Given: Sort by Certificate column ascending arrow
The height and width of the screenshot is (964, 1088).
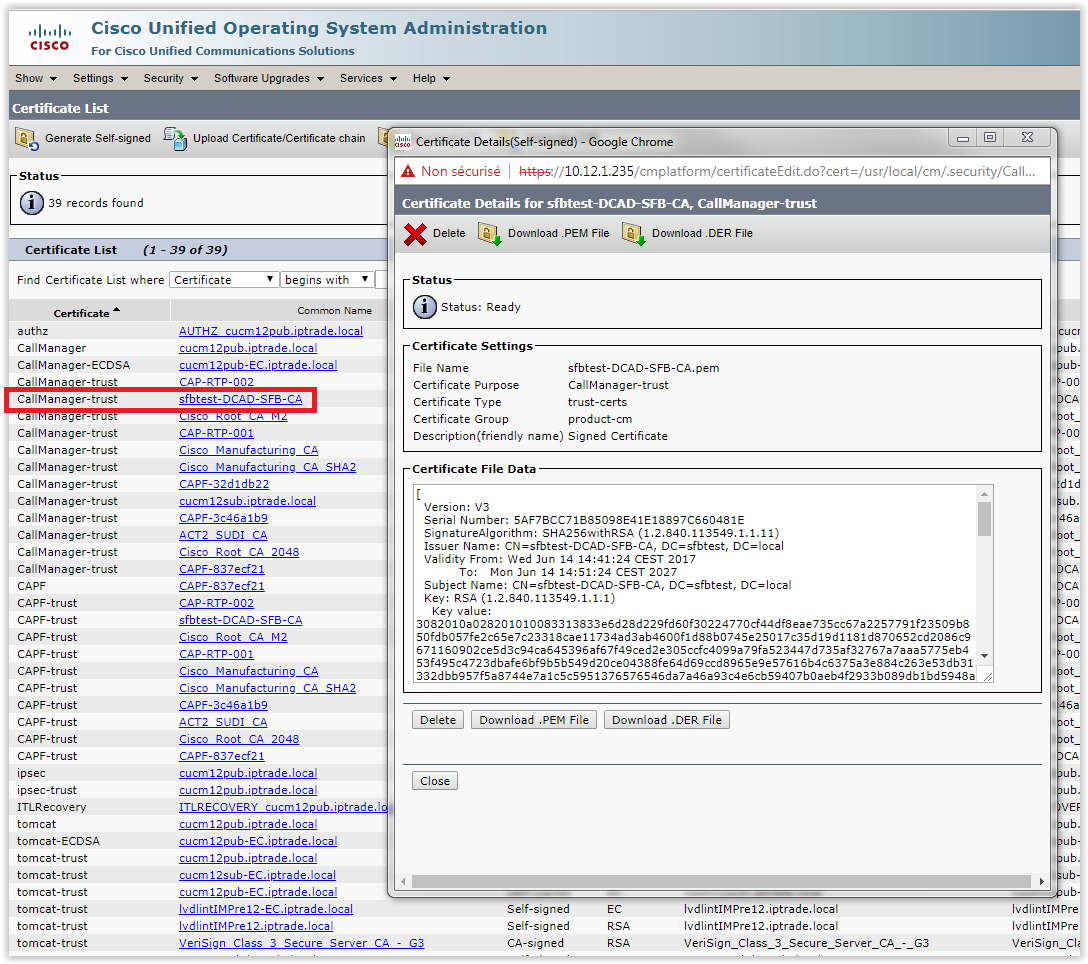Looking at the screenshot, I should point(117,310).
